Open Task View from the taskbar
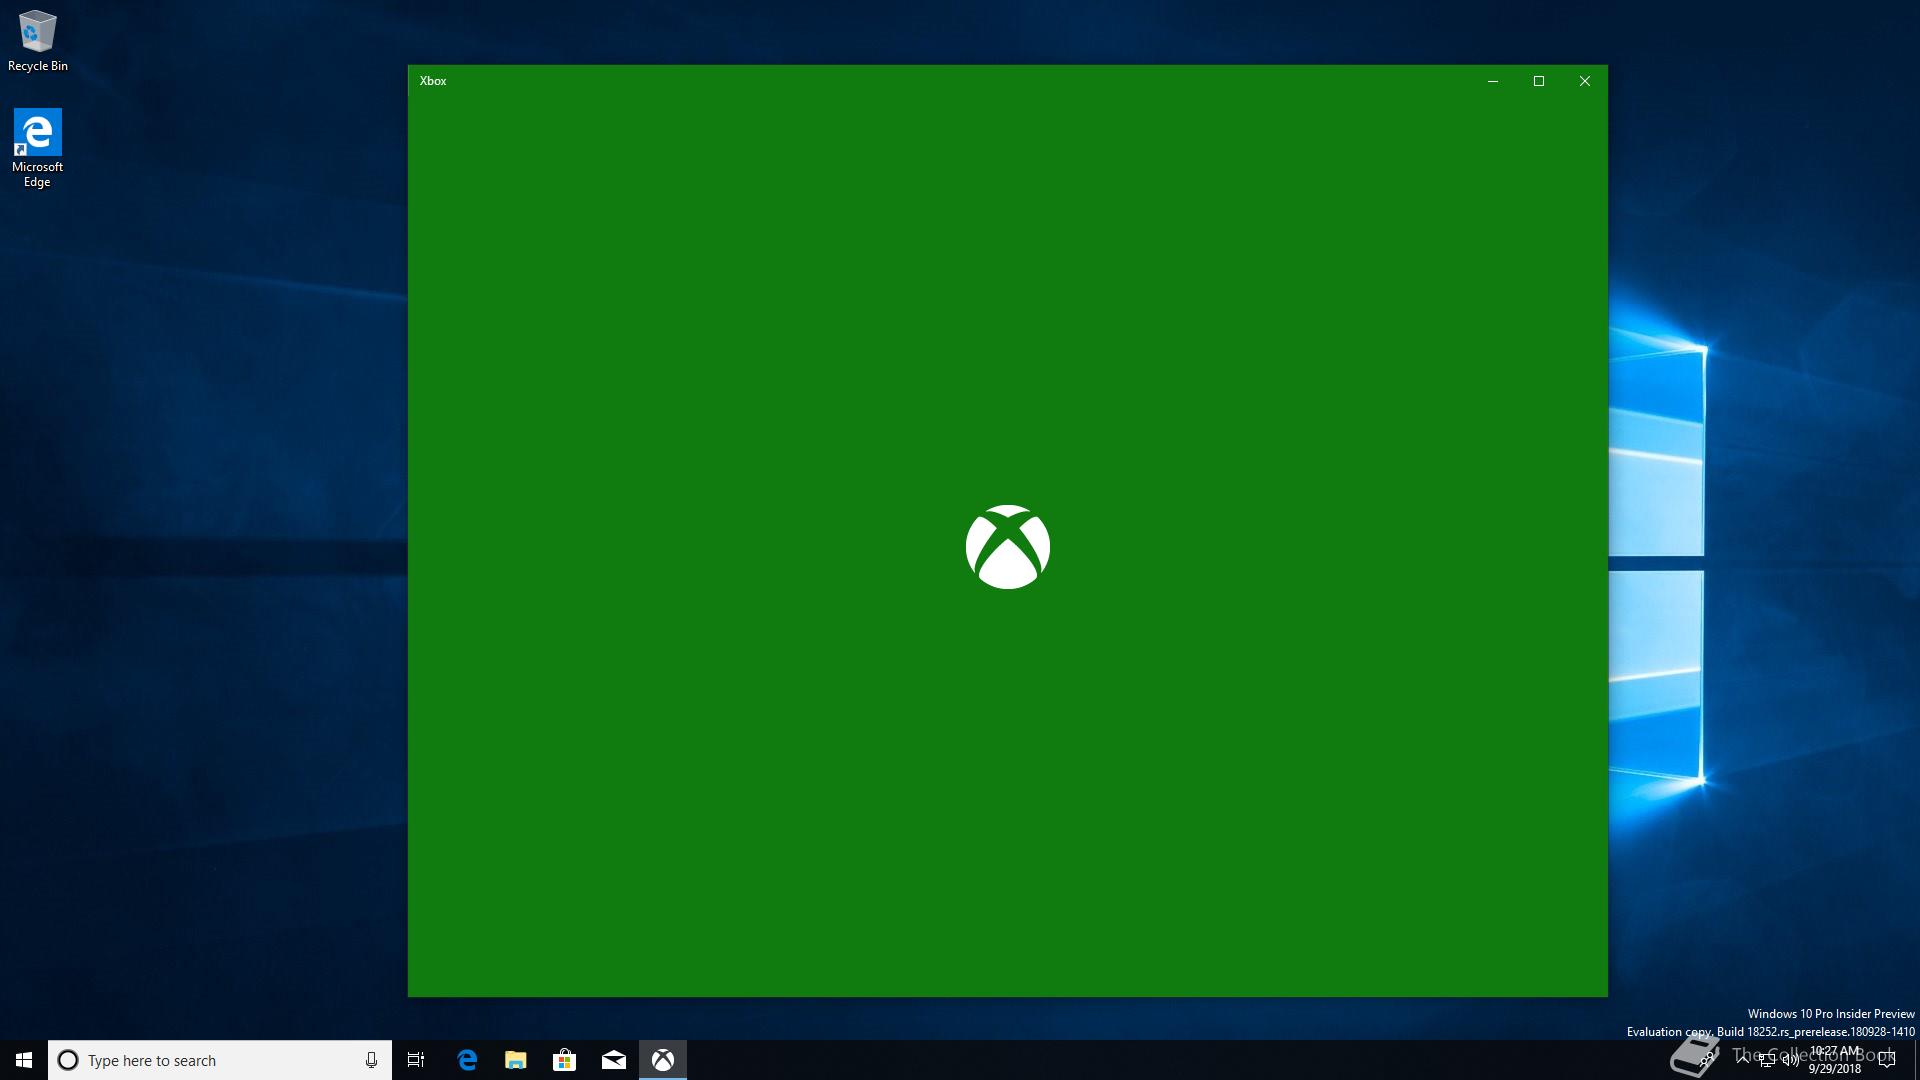Screen dimensions: 1920x1080 pos(416,1060)
